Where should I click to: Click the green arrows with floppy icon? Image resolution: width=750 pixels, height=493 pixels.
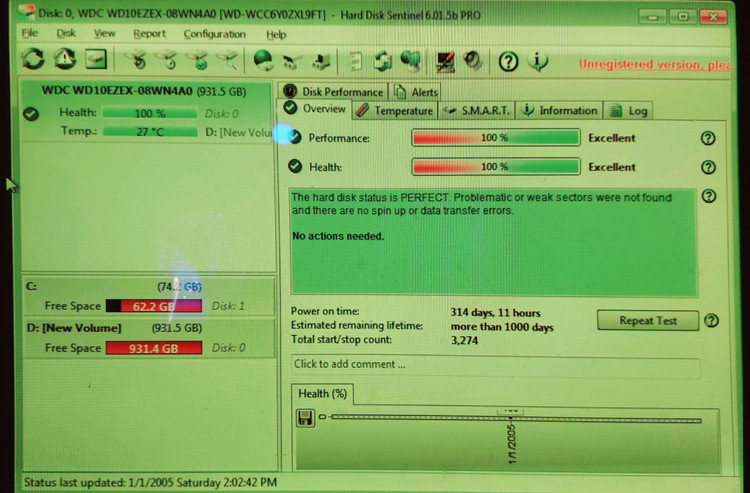(383, 61)
